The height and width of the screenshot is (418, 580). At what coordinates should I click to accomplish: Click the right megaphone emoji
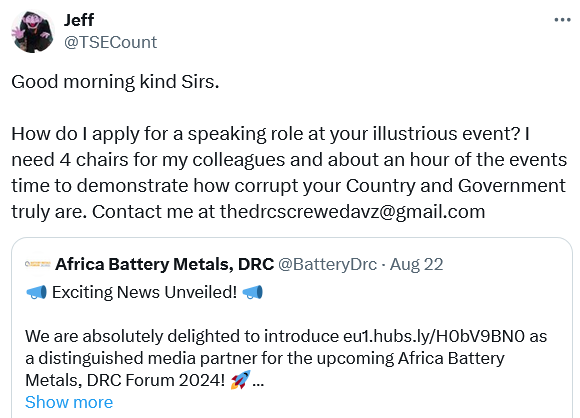tap(252, 292)
